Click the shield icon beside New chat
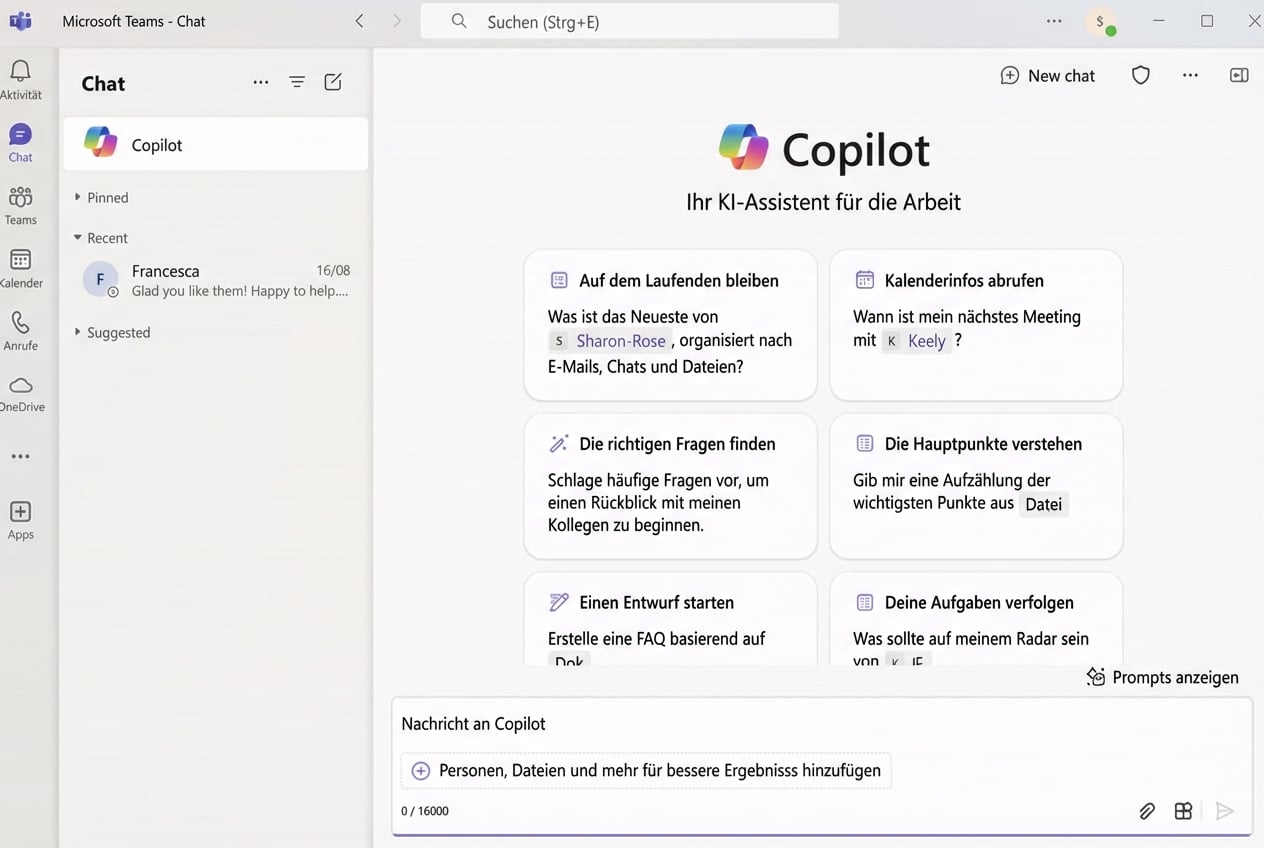This screenshot has width=1264, height=848. (x=1141, y=76)
